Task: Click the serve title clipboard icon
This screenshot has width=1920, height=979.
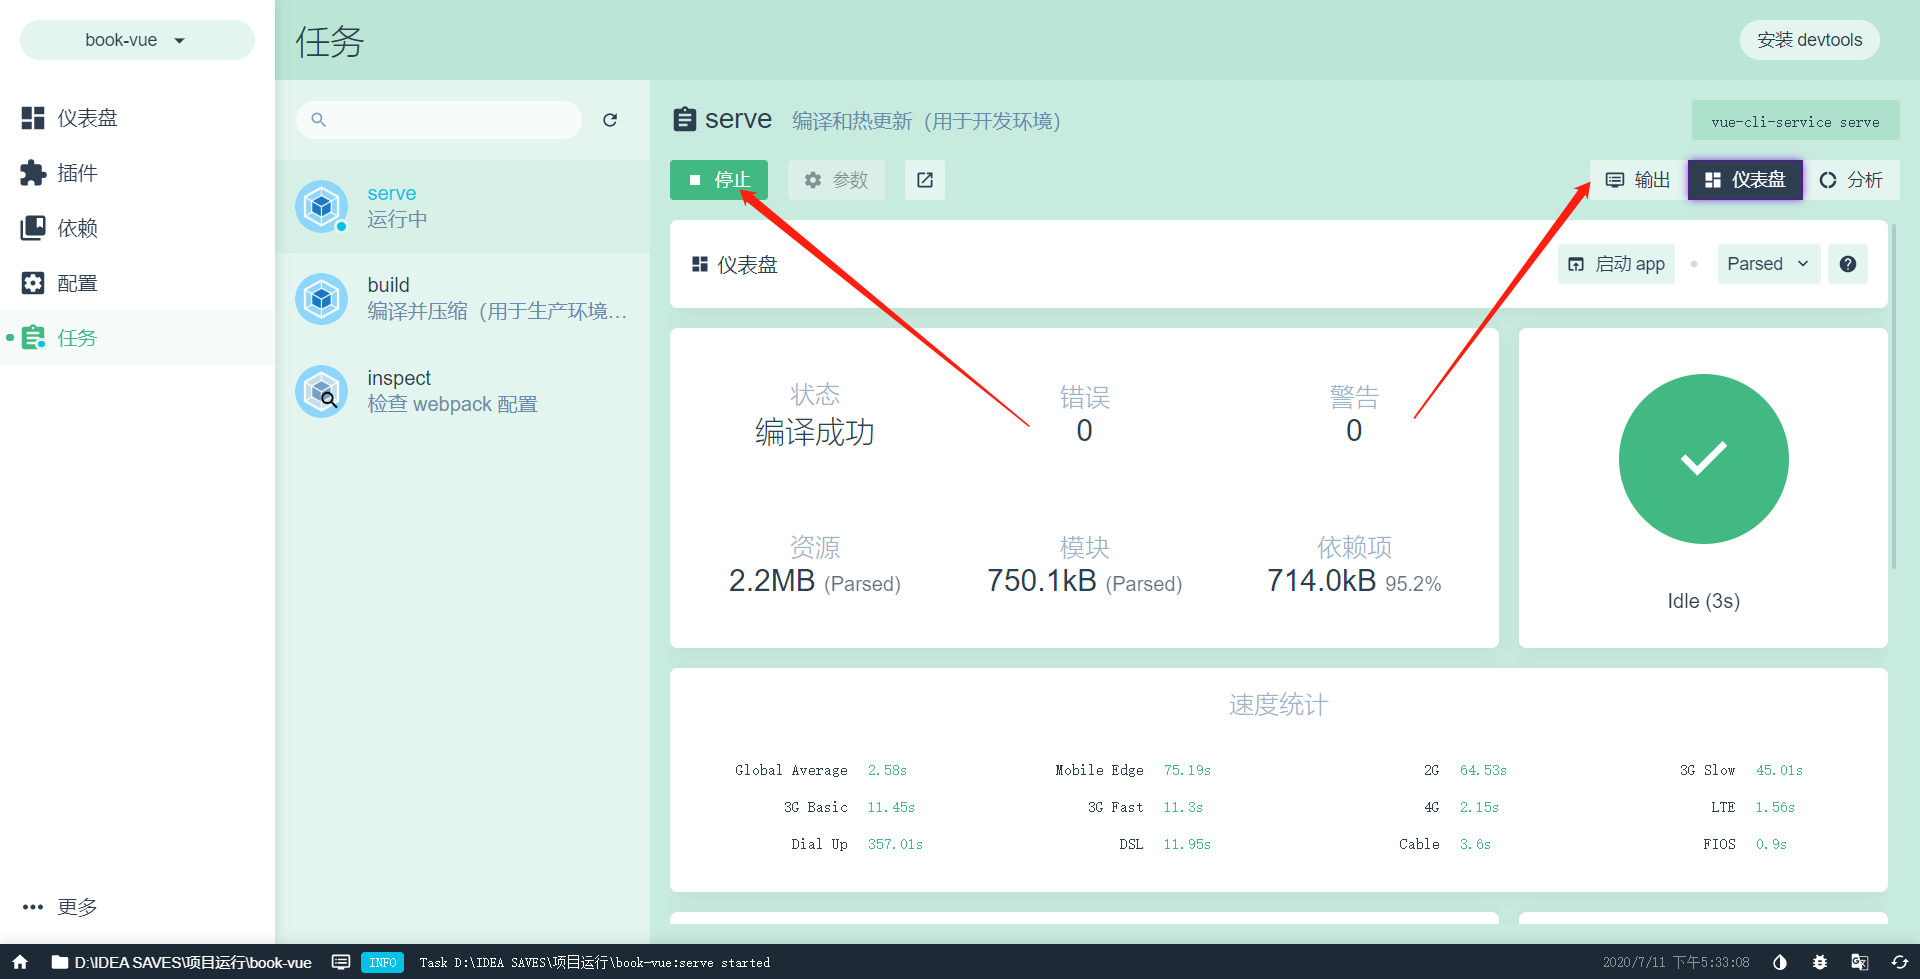Action: pos(685,120)
